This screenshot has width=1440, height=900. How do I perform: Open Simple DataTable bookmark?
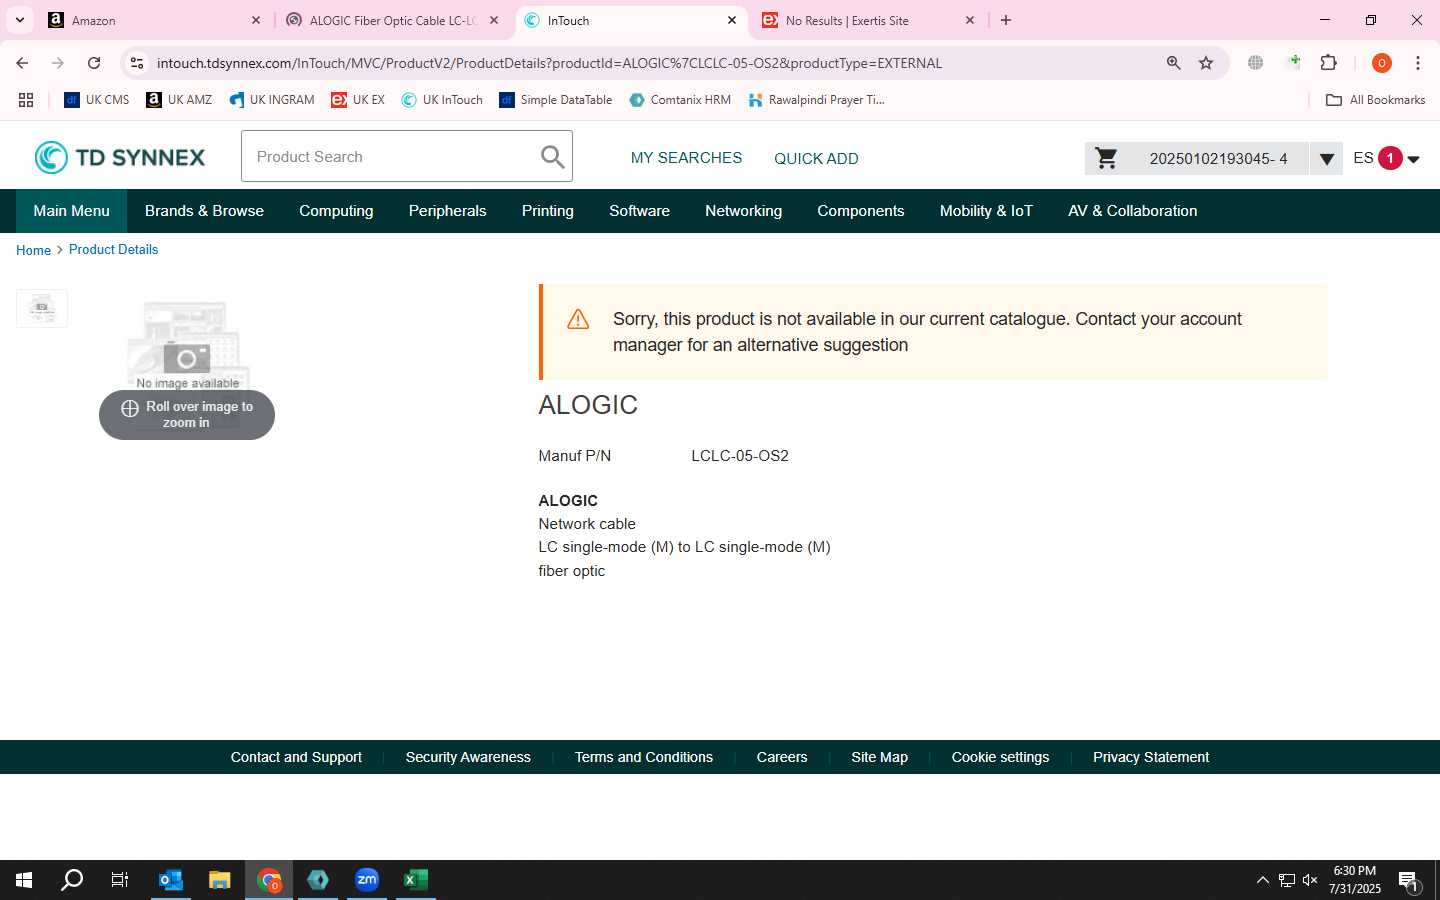556,100
